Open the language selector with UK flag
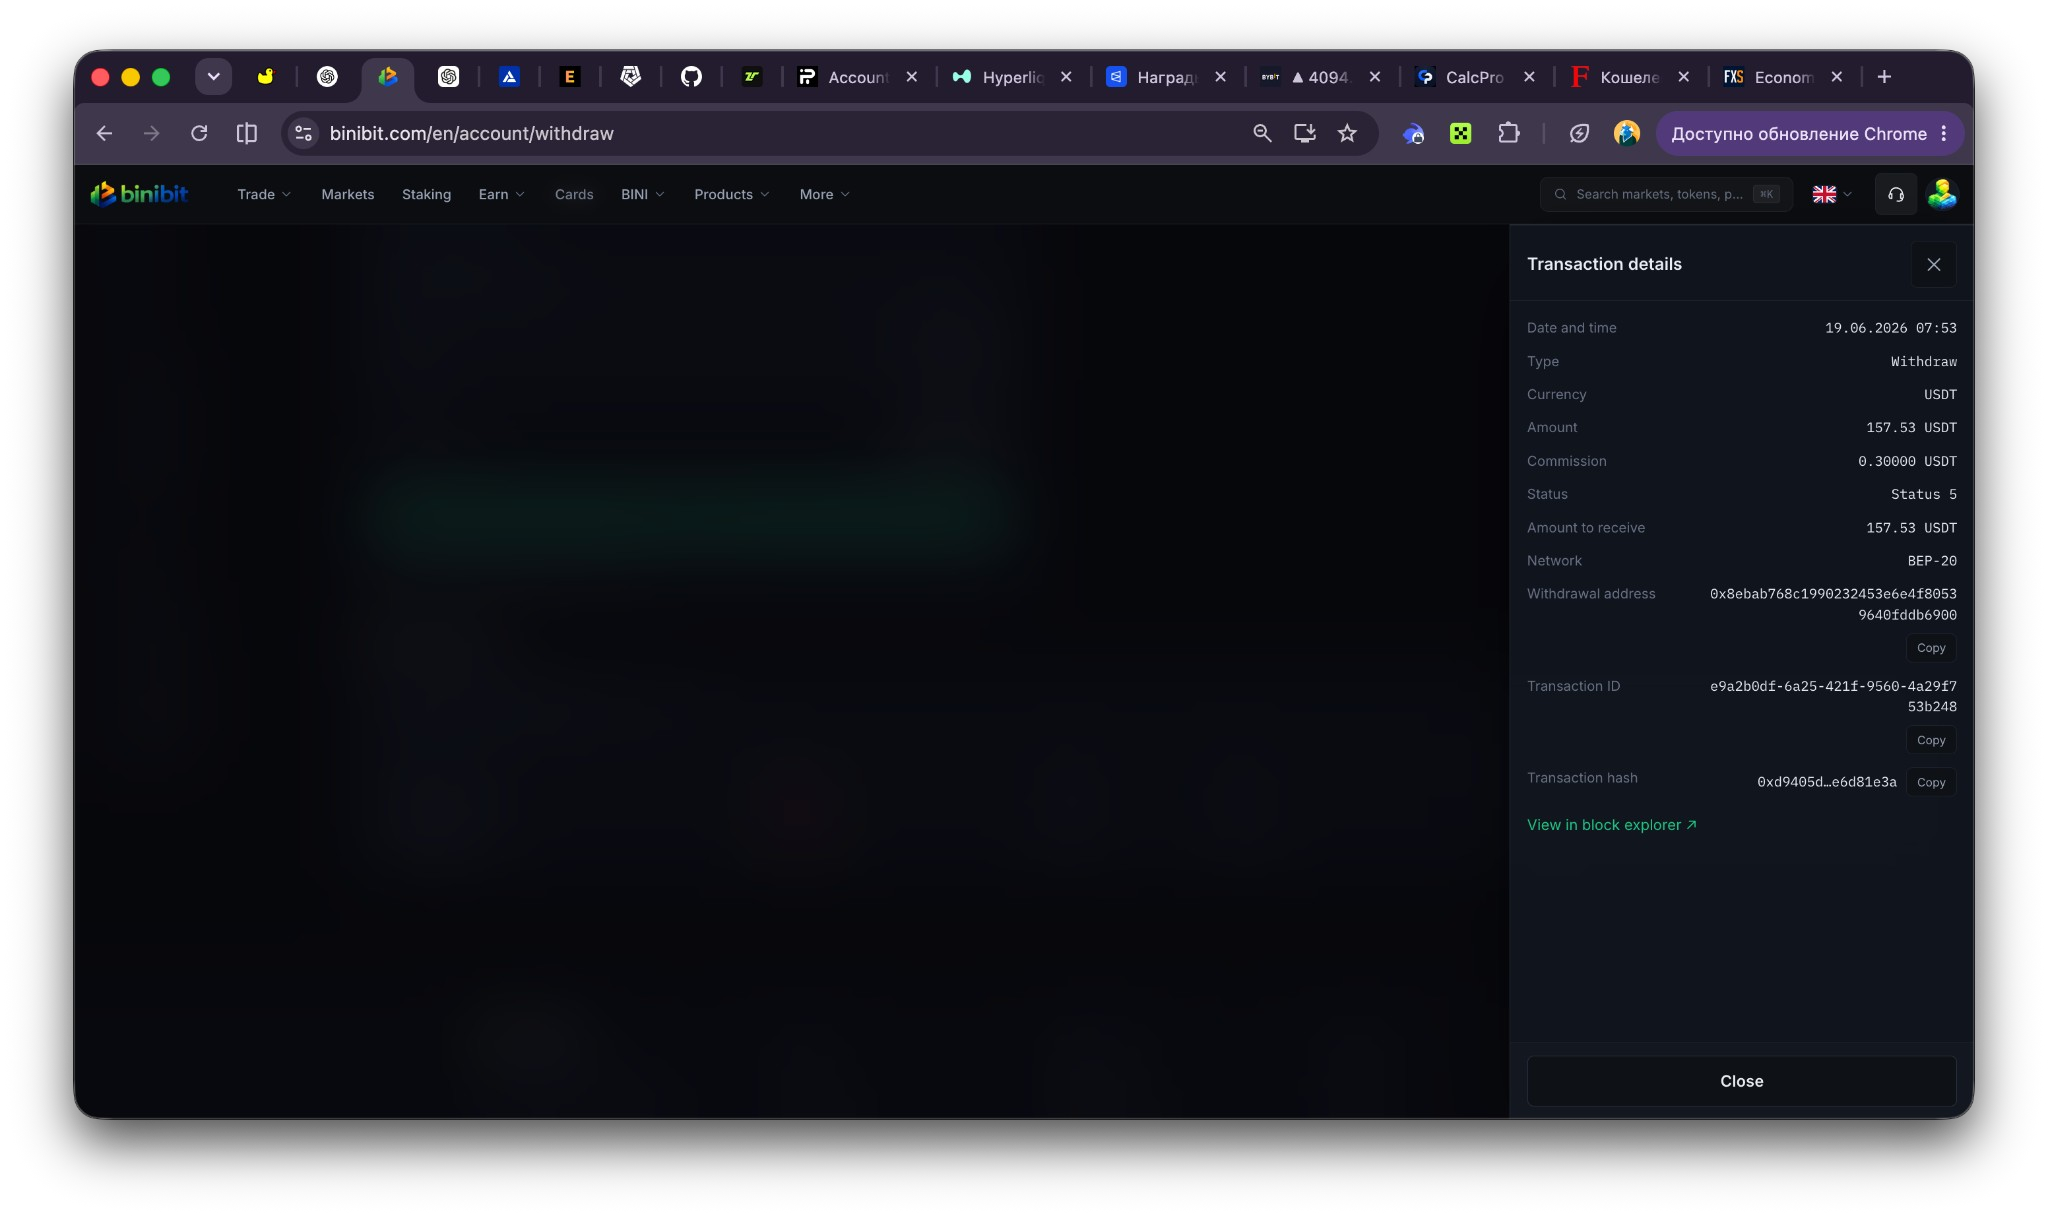This screenshot has height=1216, width=2048. 1832,194
